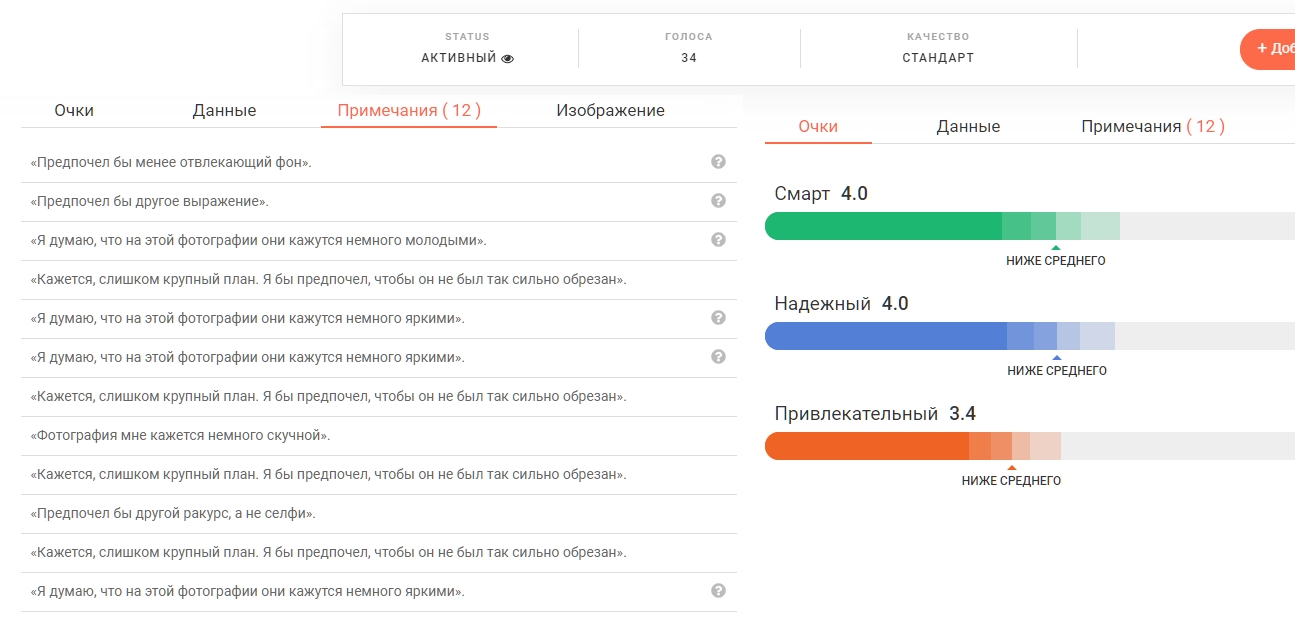Viewport: 1295px width, 617px height.
Task: Click the blue Надежный score bar
Action: pyautogui.click(x=1030, y=336)
